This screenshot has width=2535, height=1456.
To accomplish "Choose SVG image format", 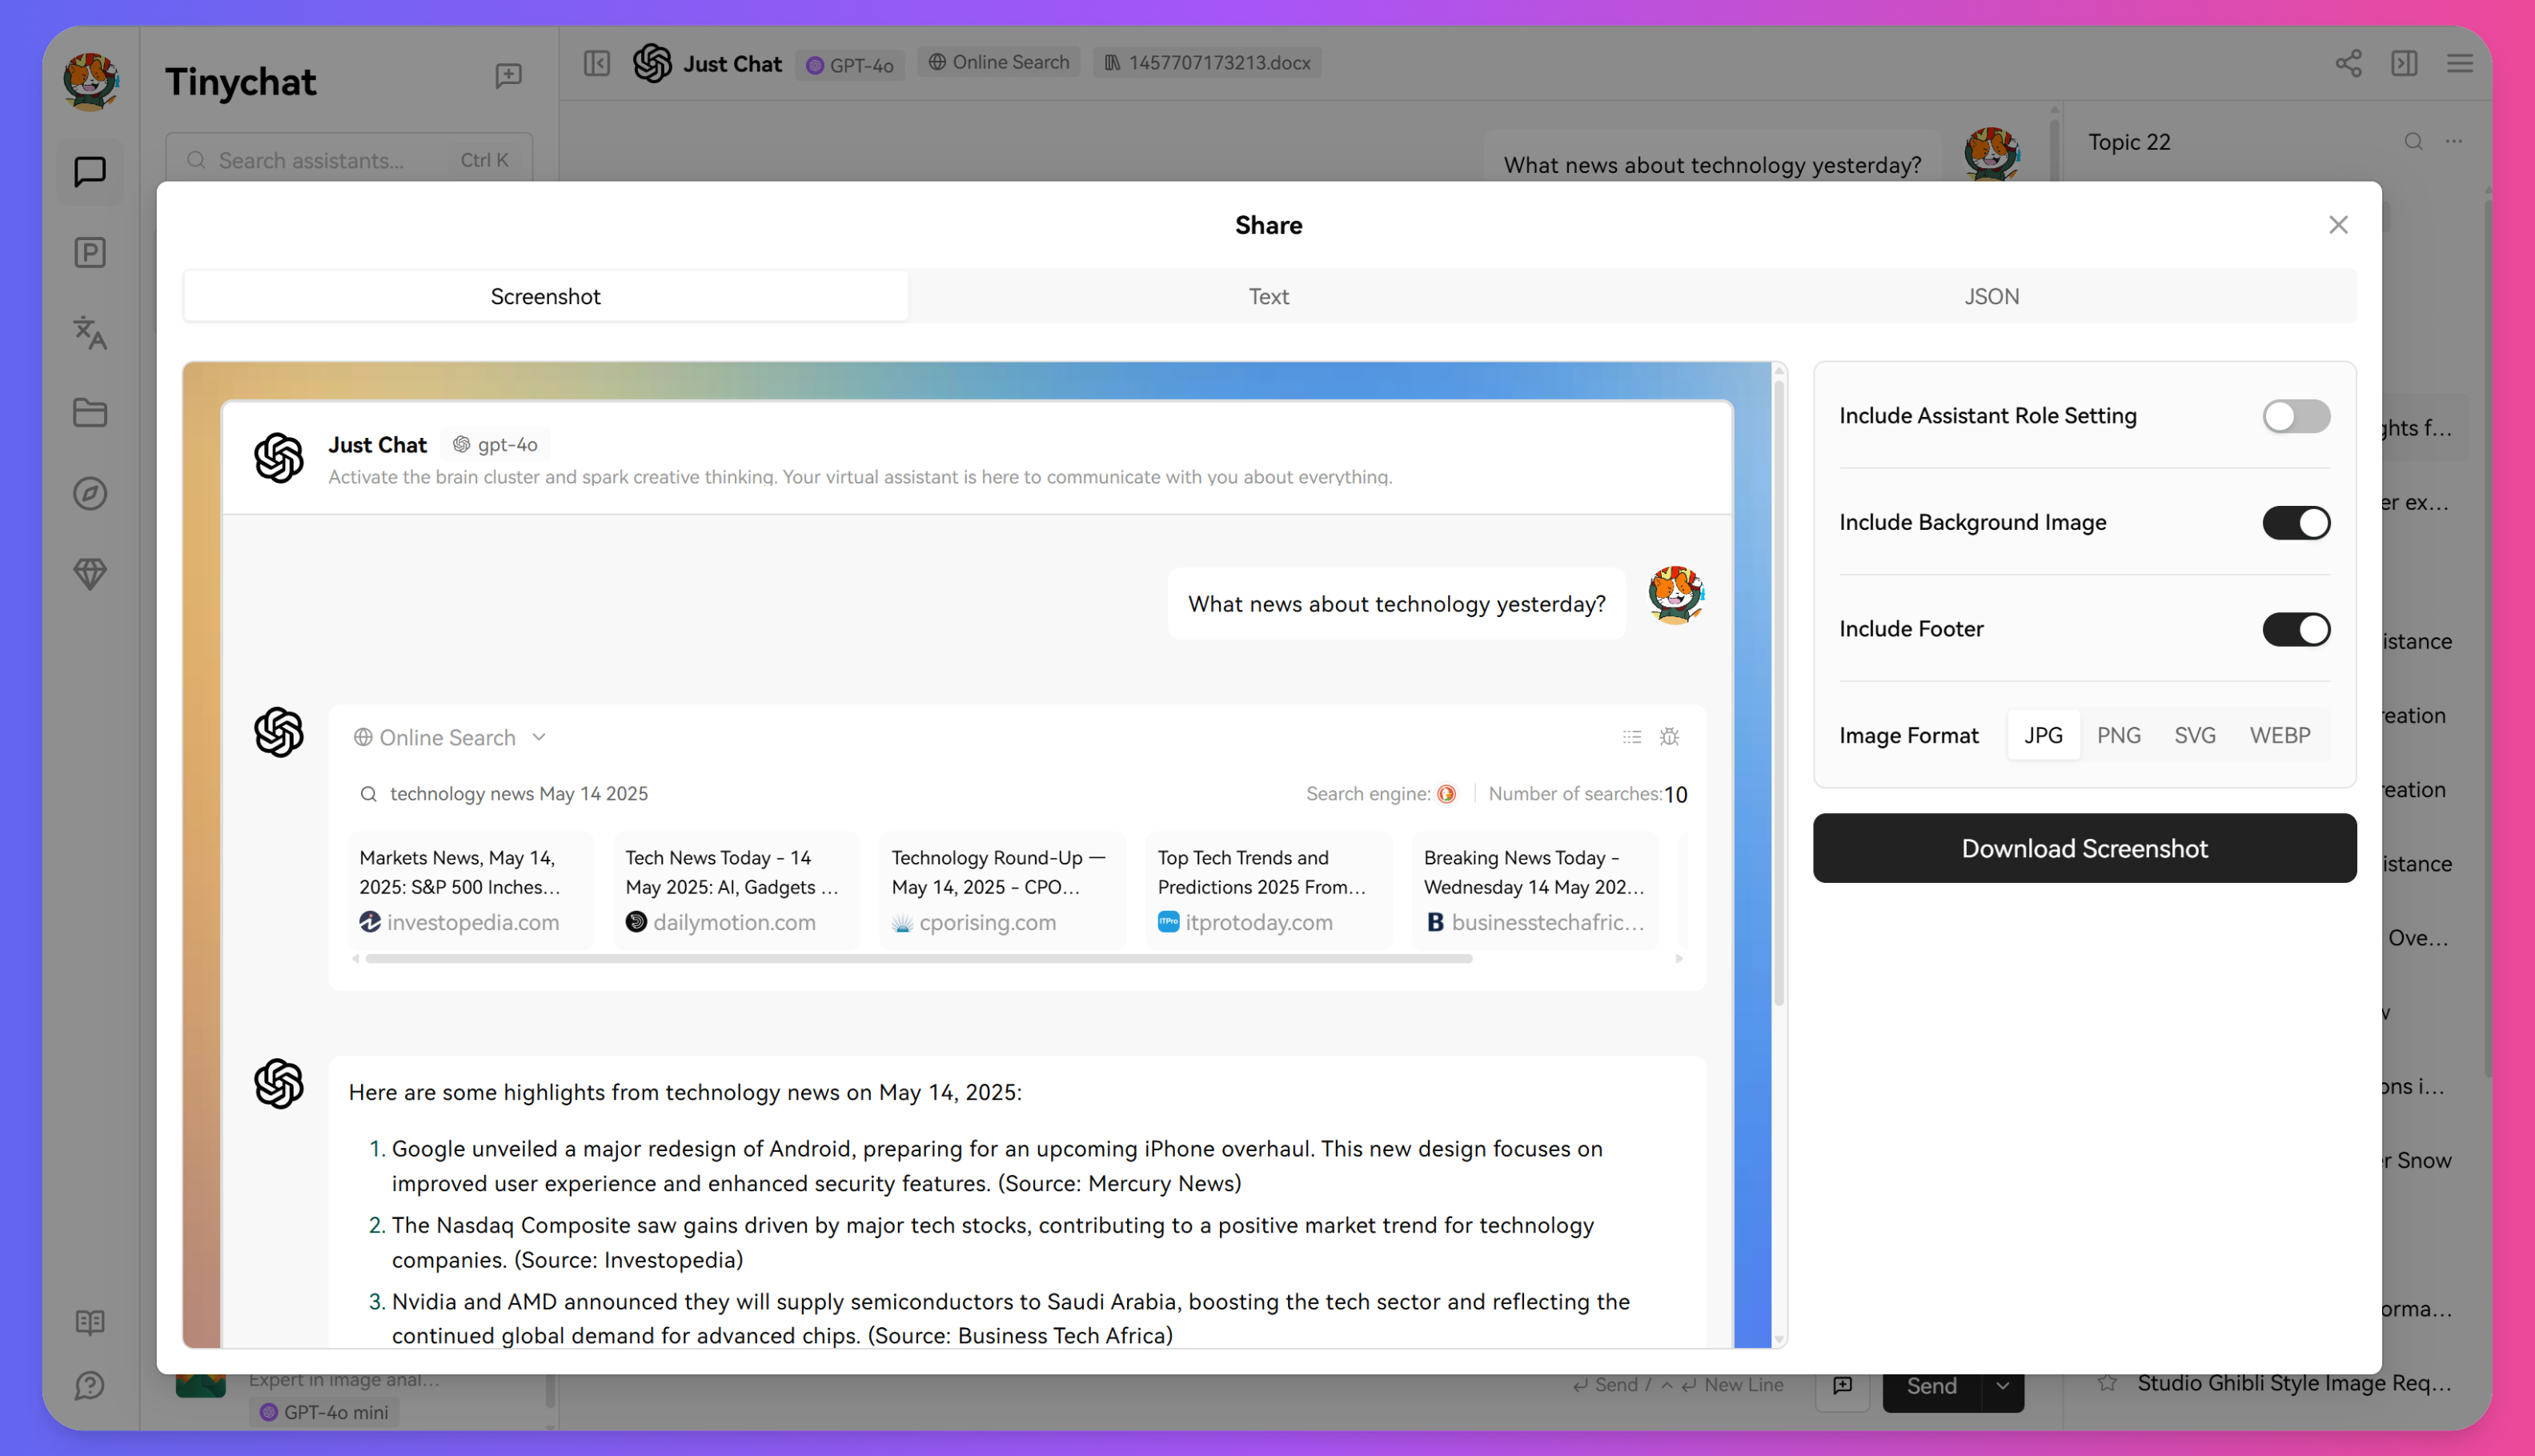I will coord(2194,735).
